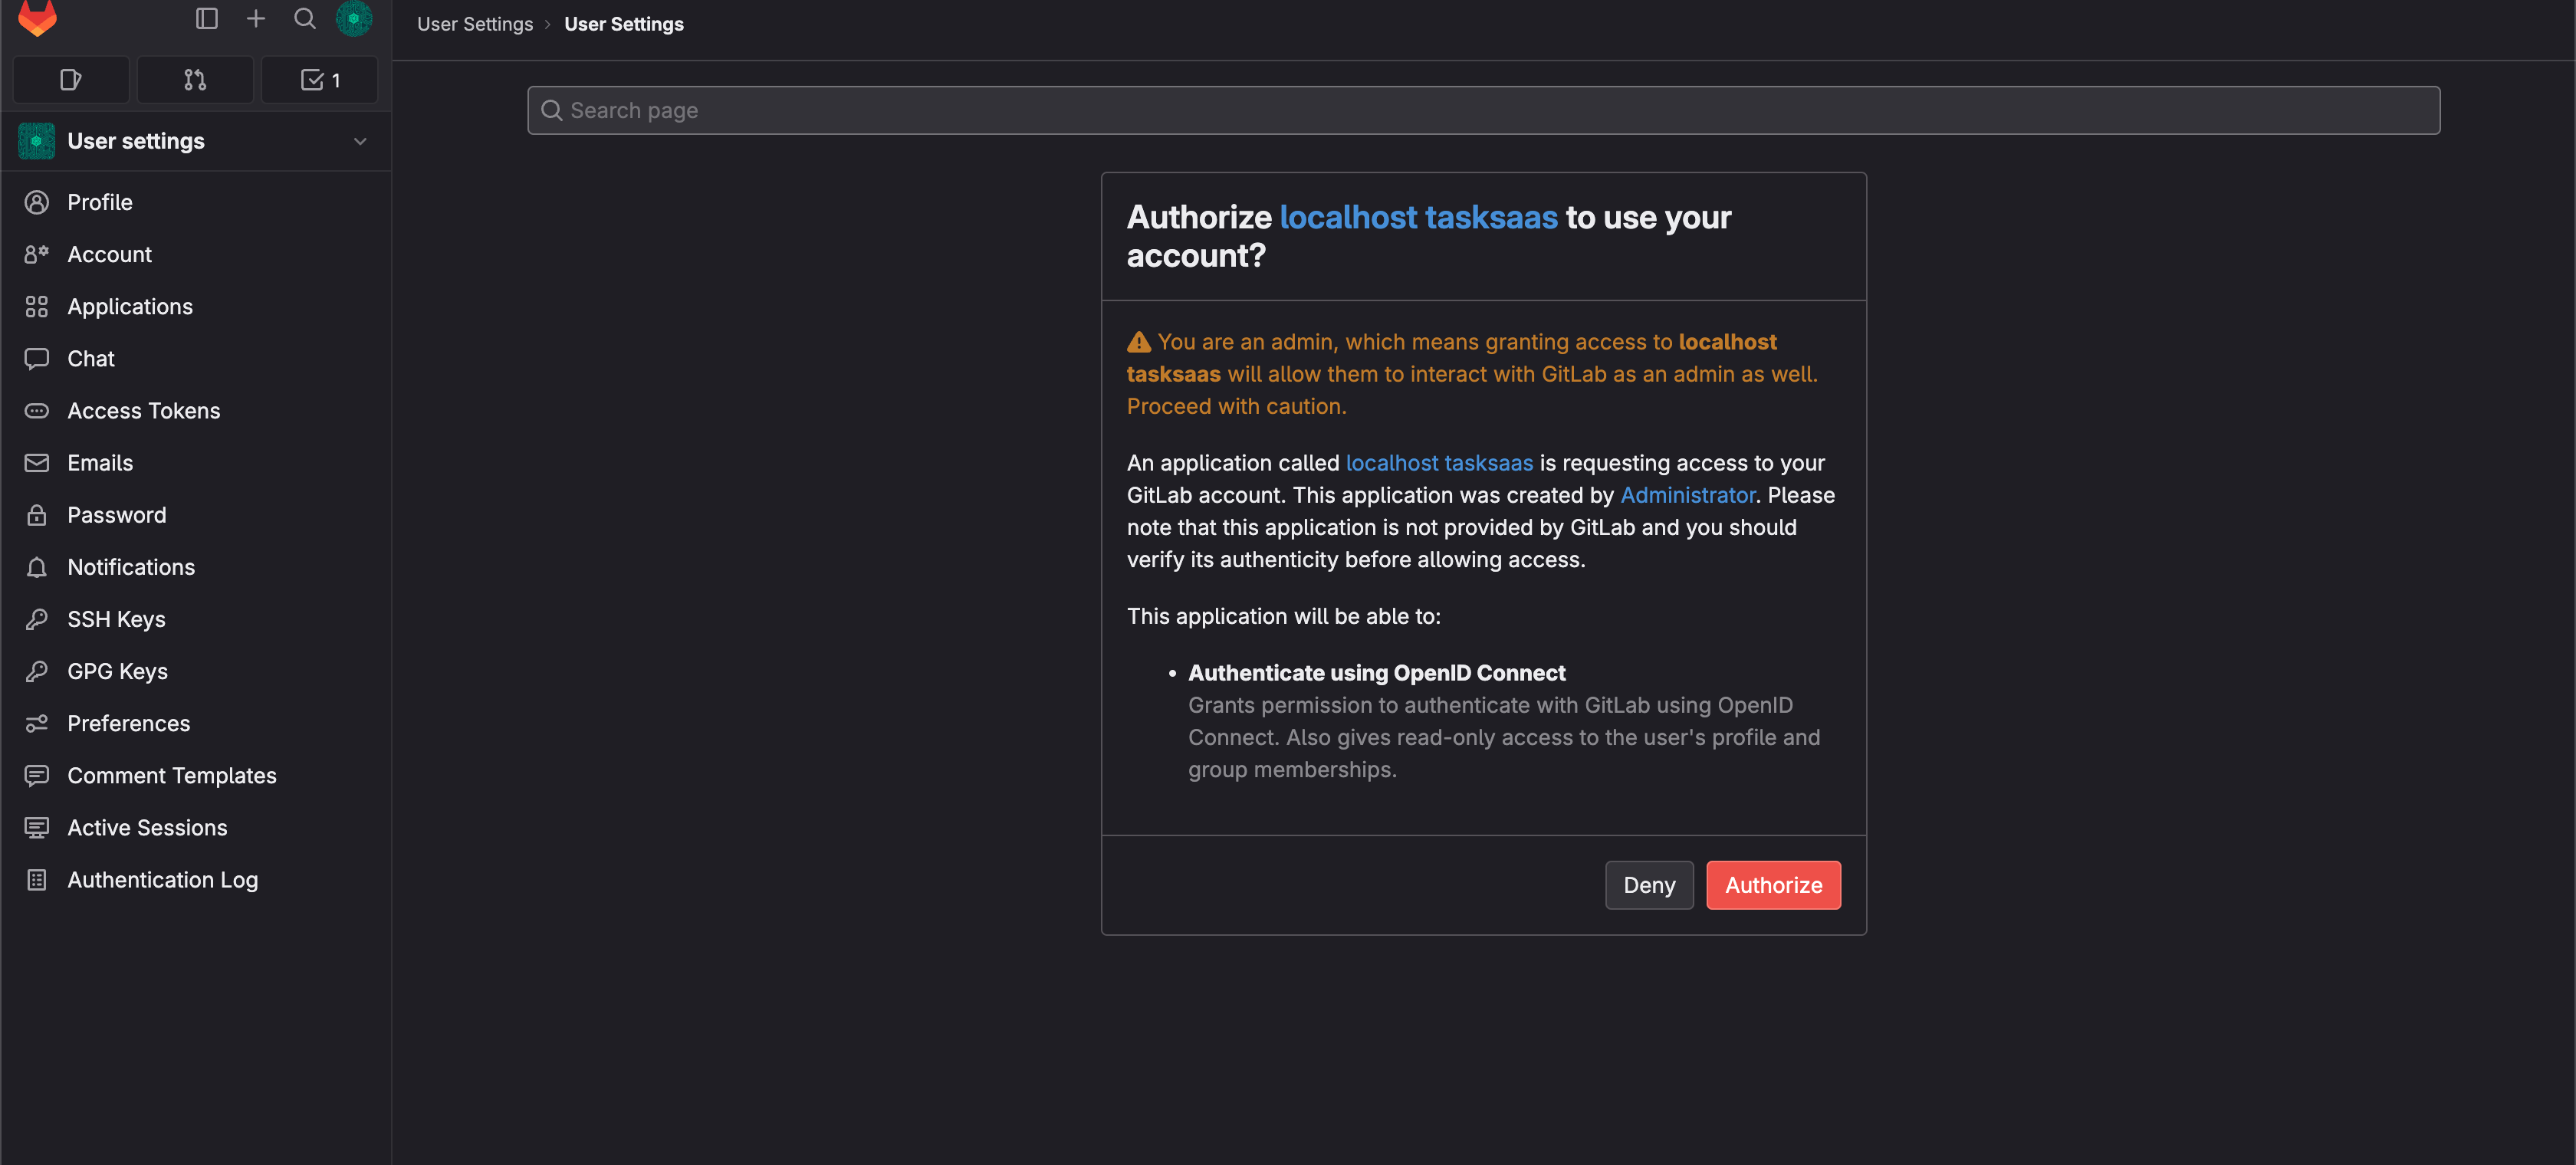2576x1165 pixels.
Task: Click the plus create-new icon
Action: [256, 19]
